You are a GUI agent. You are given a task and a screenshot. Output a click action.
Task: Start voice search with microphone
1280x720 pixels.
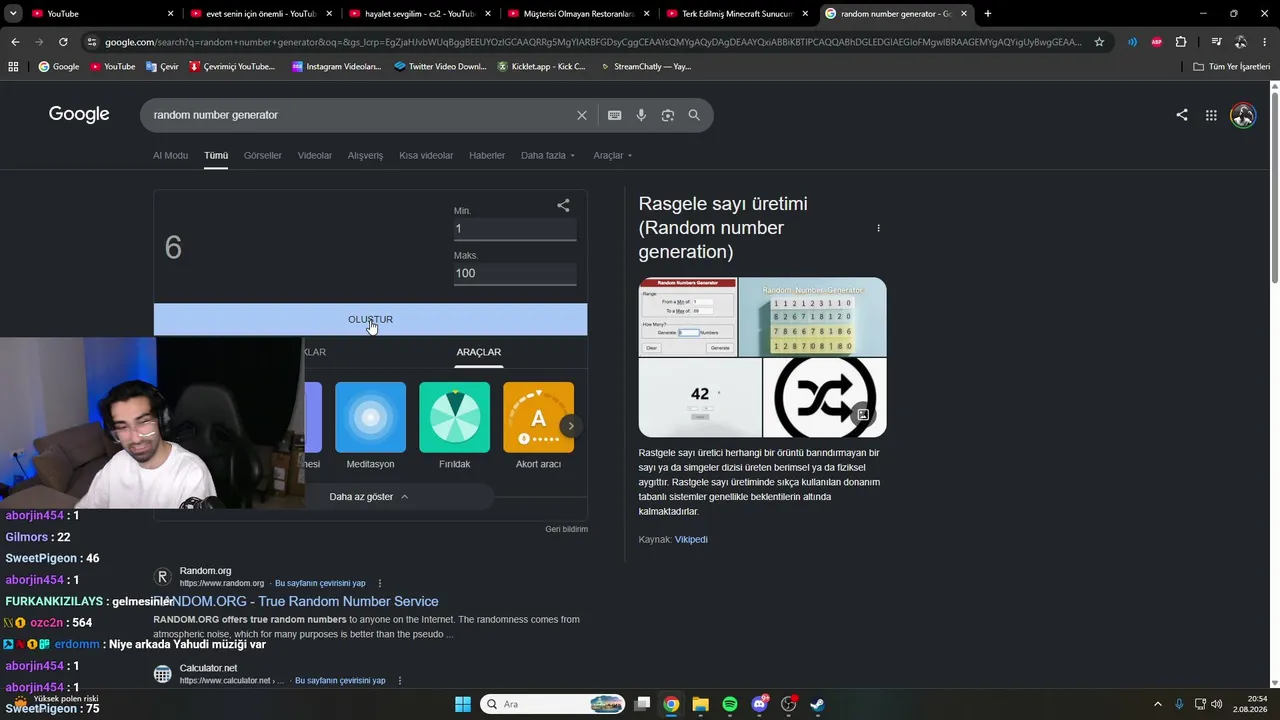pyautogui.click(x=641, y=115)
